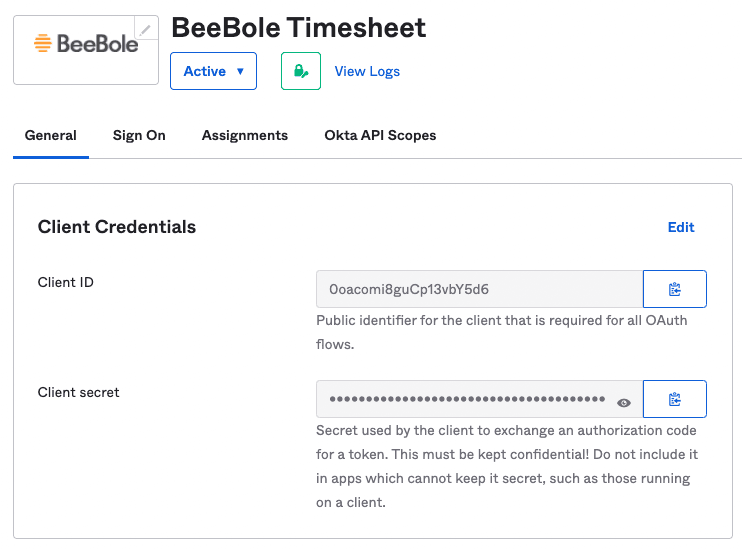Image resolution: width=742 pixels, height=549 pixels.
Task: Click the pencil icon to edit the app logo
Action: tap(147, 29)
